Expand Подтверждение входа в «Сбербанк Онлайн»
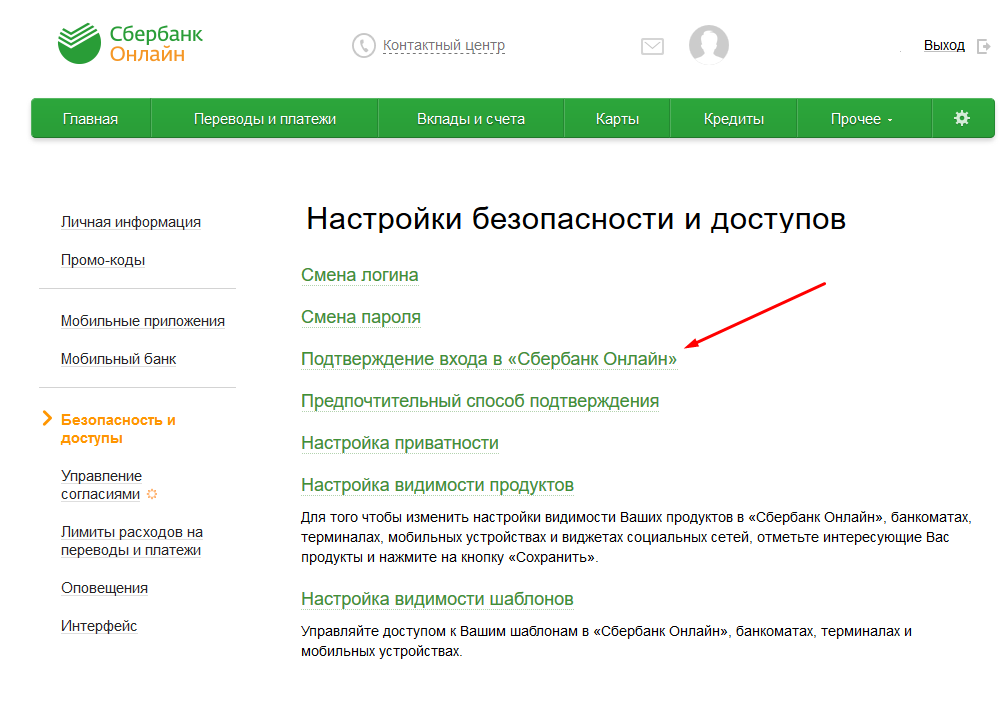1003x702 pixels. (489, 359)
